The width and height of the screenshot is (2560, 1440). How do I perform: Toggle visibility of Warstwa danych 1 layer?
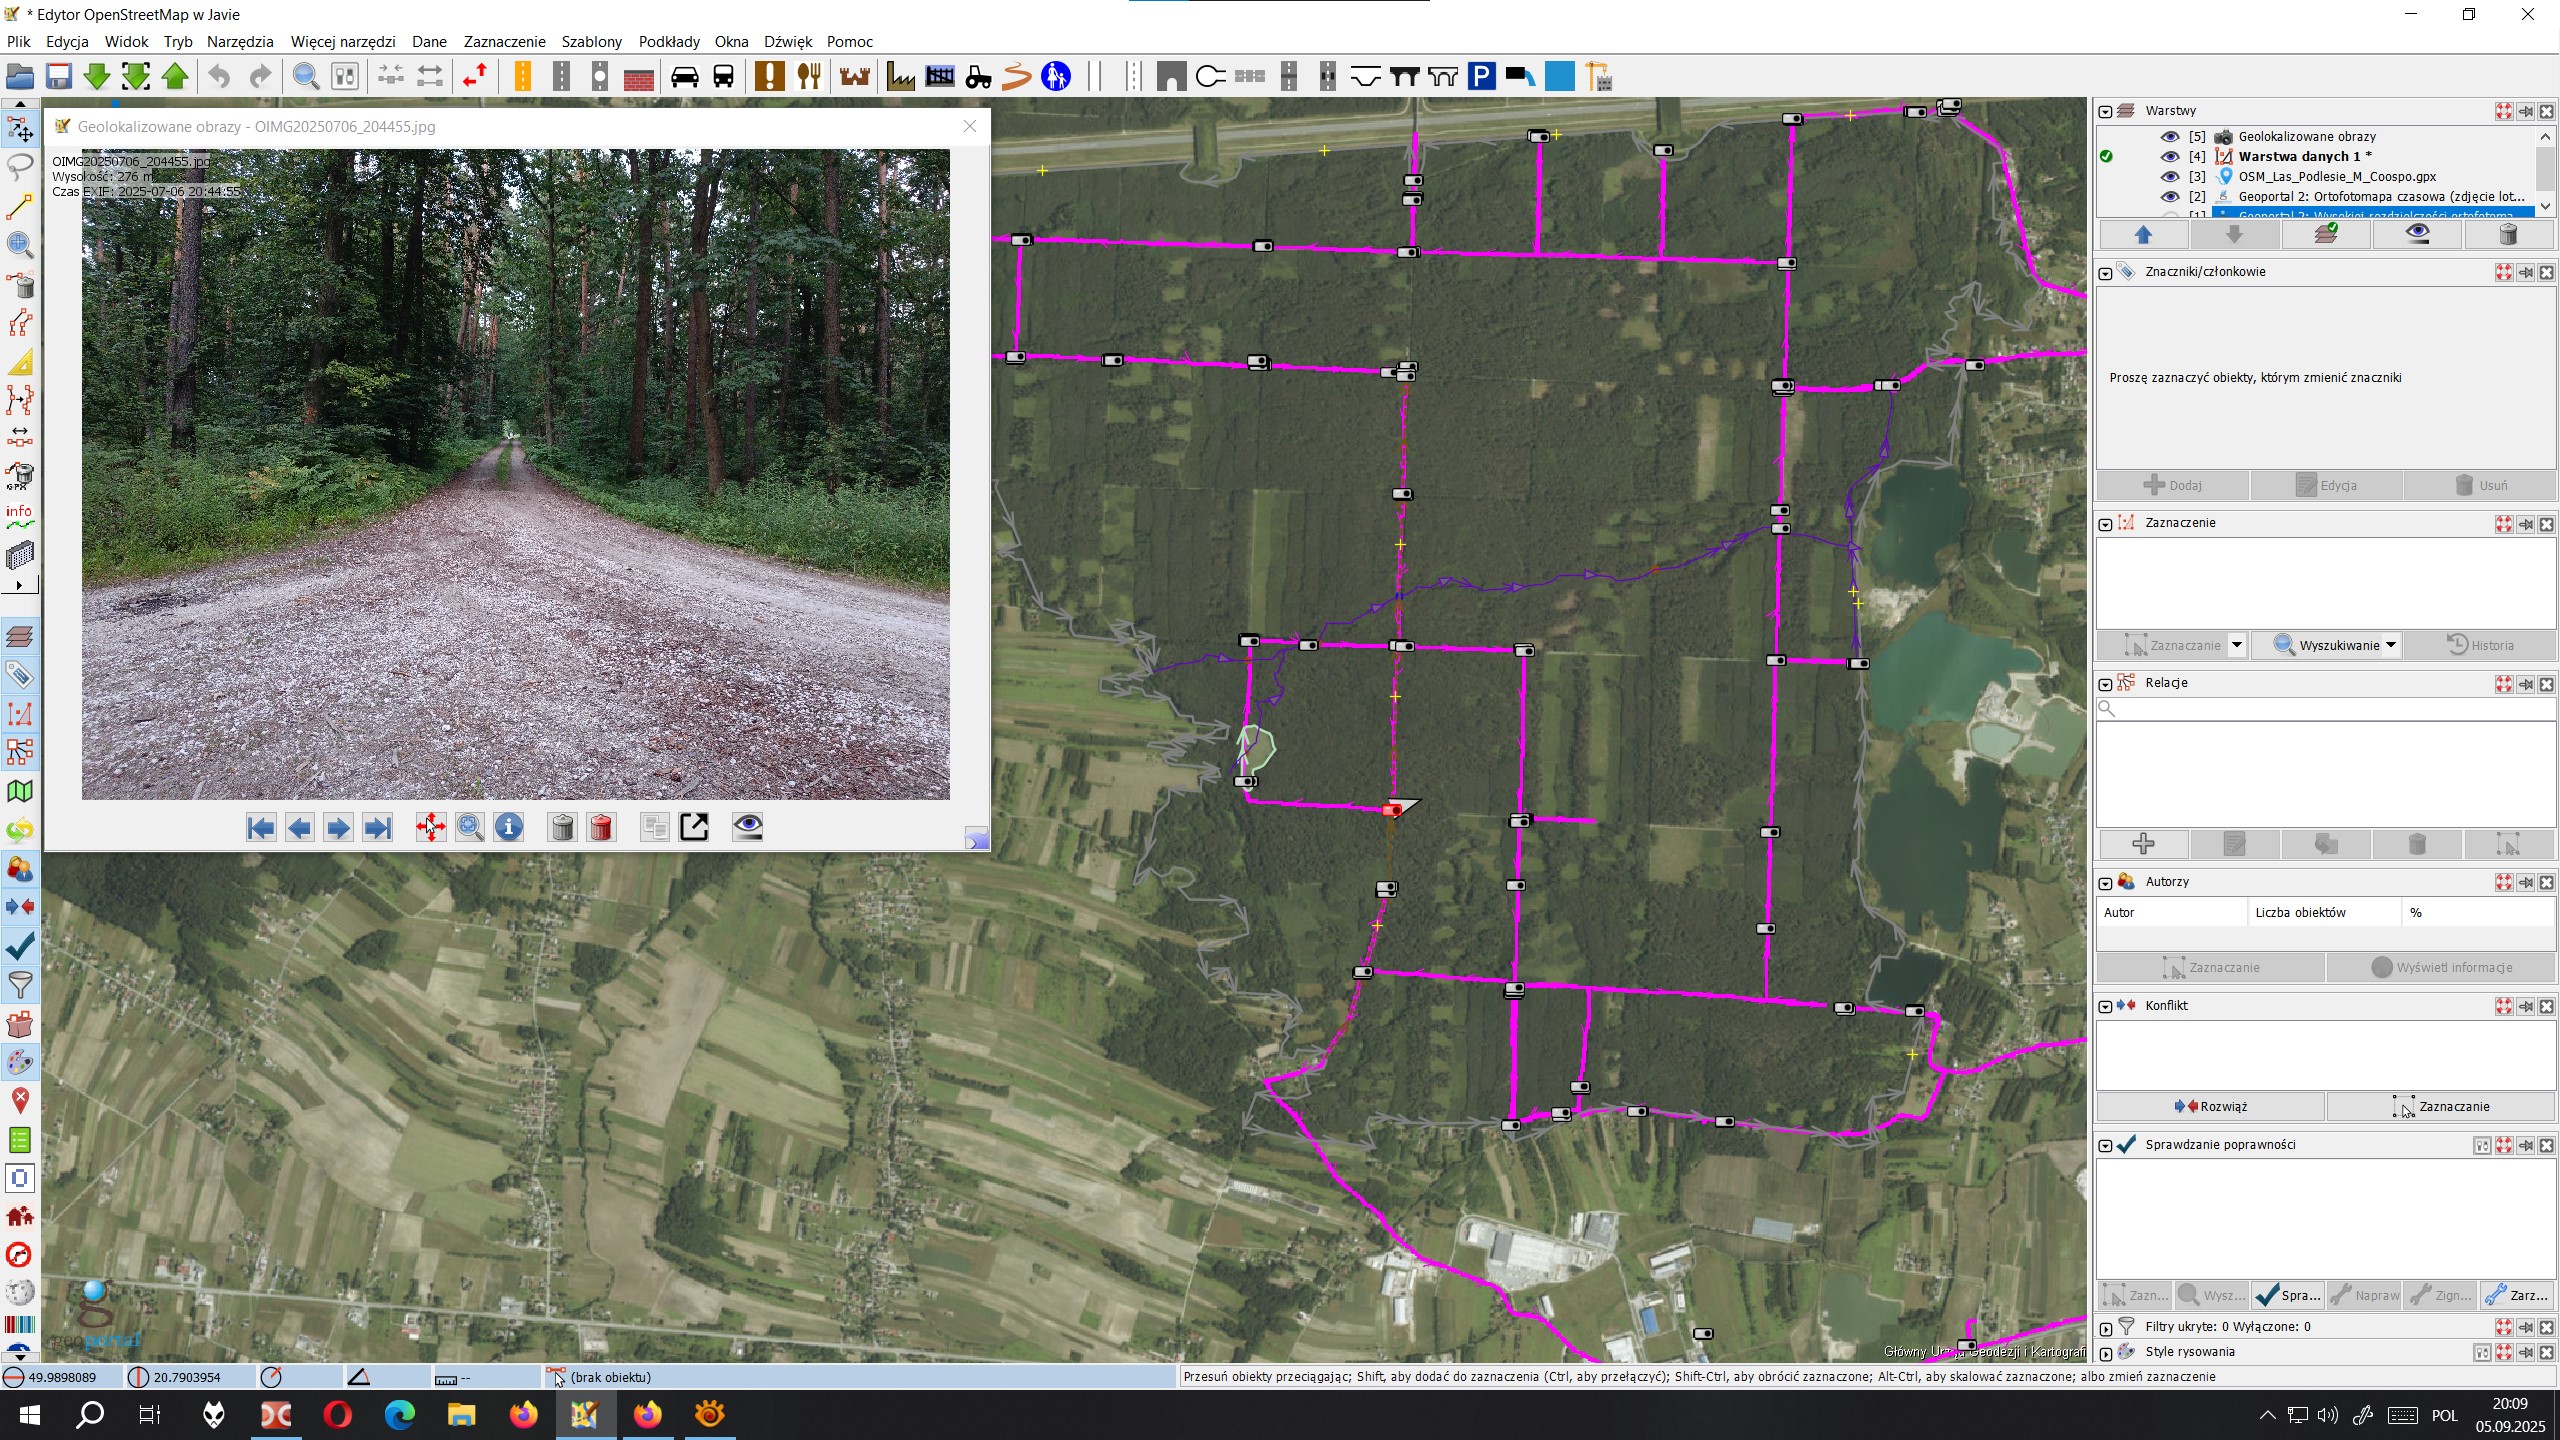2169,157
